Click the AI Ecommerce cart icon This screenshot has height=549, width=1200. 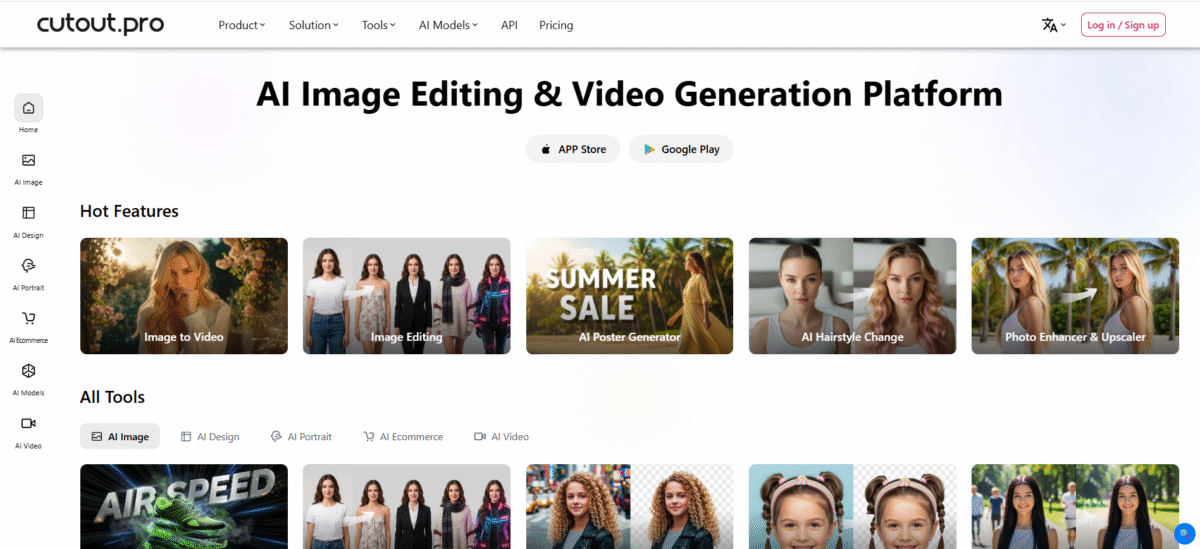point(28,319)
